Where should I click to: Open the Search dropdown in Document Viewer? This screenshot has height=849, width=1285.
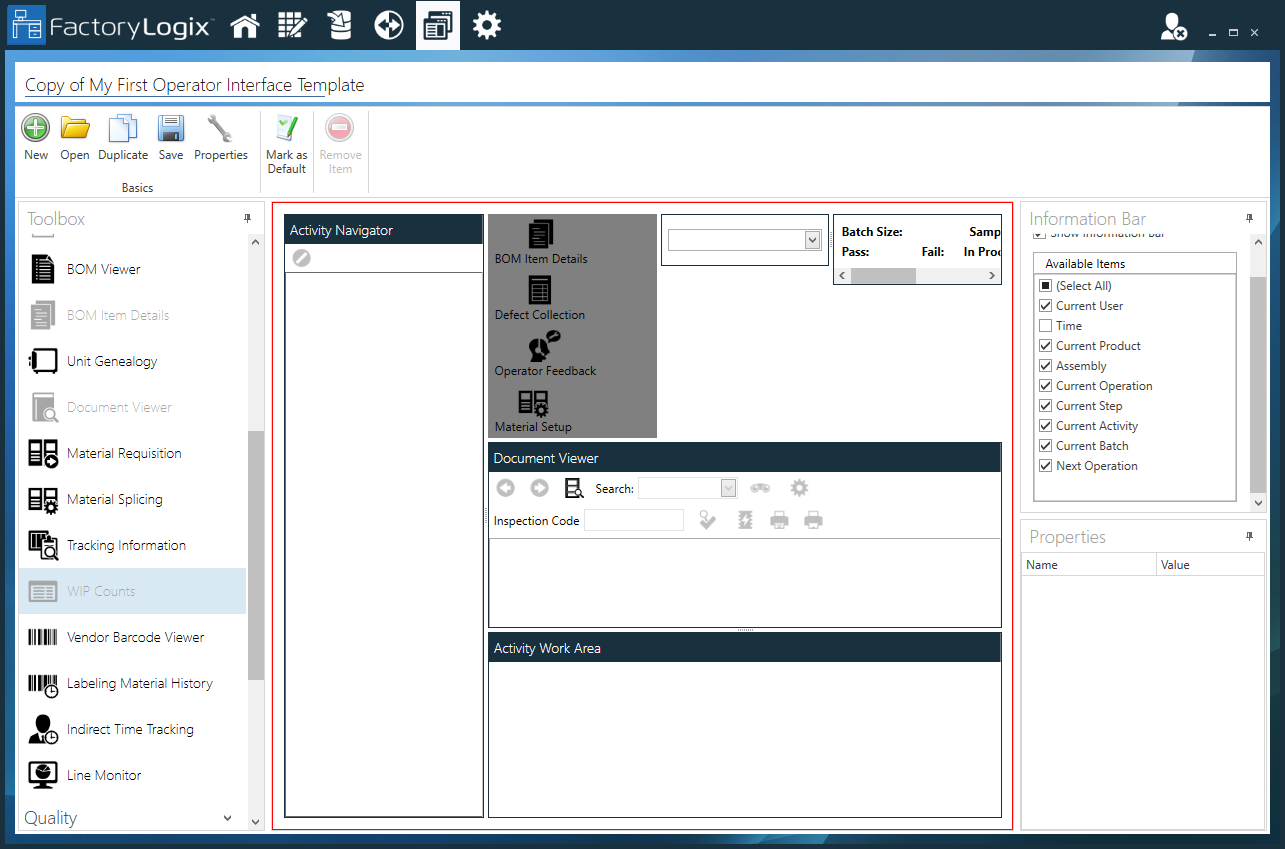(x=727, y=488)
